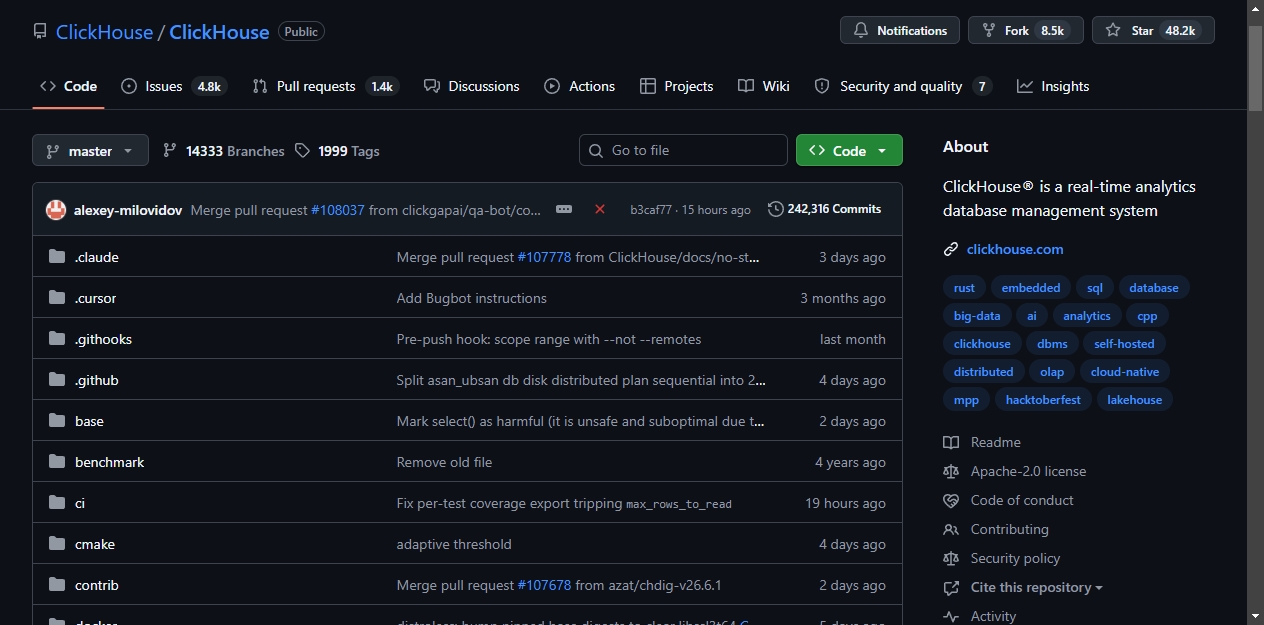Click the ClickHouse organization owner link
Image resolution: width=1264 pixels, height=625 pixels.
[x=104, y=32]
